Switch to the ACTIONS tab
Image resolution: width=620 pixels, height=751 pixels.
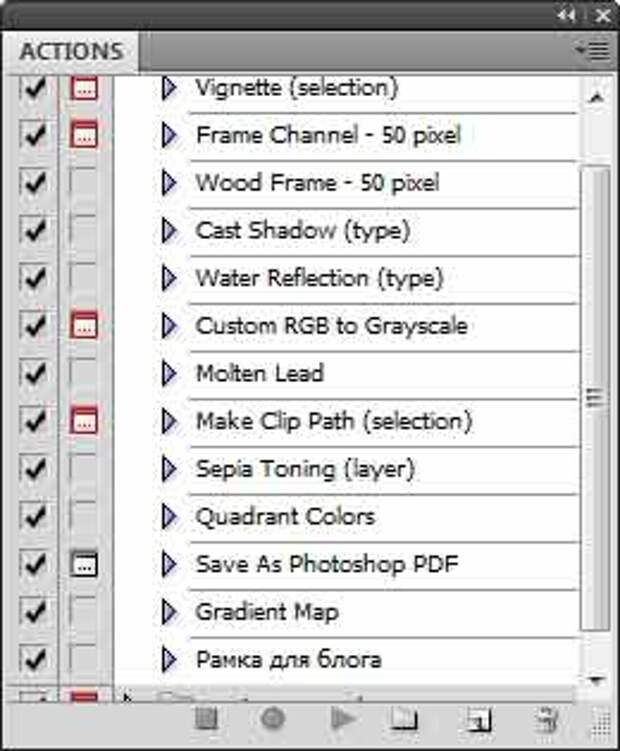(x=70, y=51)
